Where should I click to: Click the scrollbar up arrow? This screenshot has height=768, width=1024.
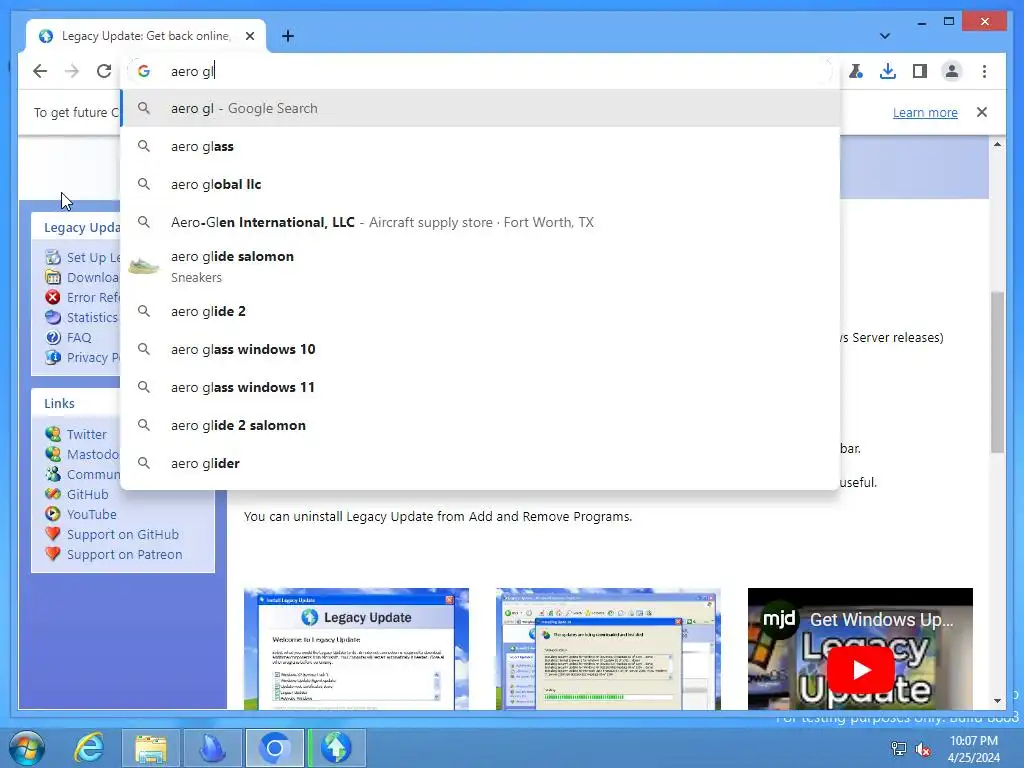coord(997,144)
